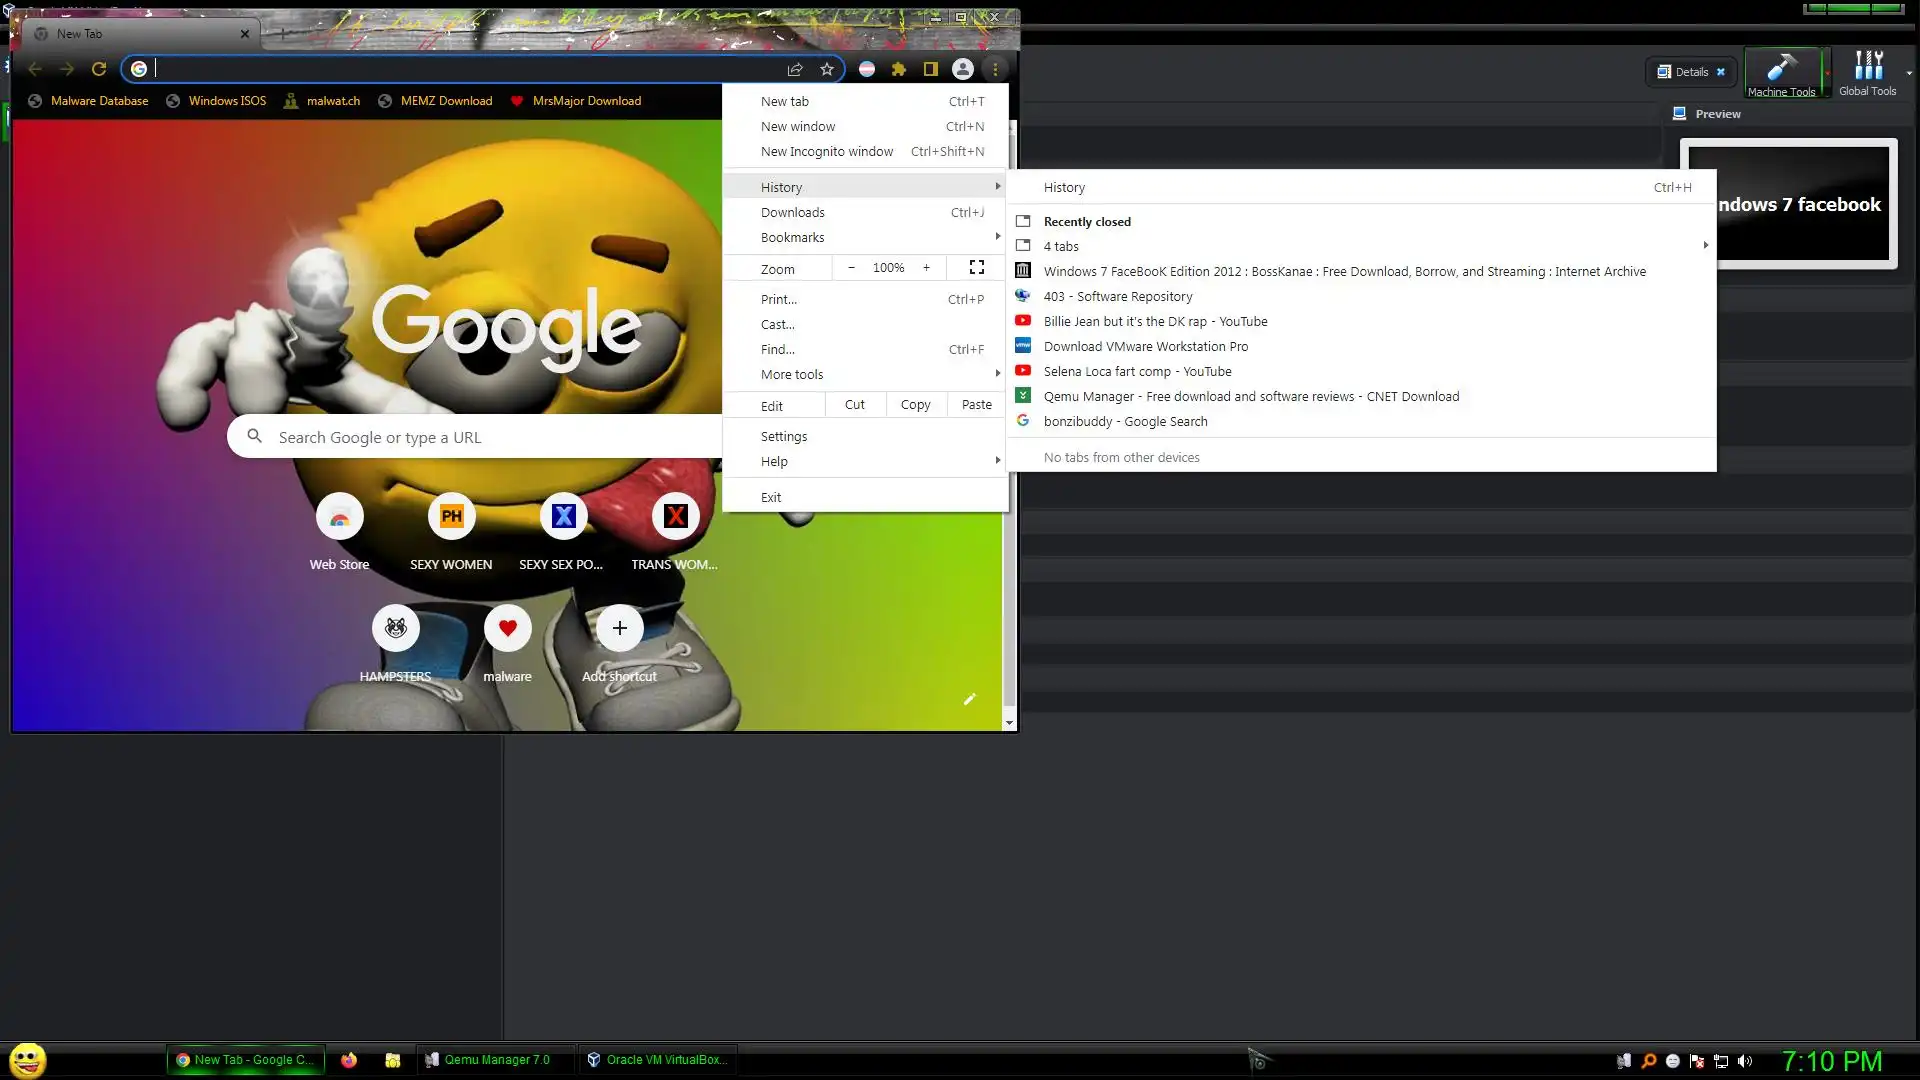Open Settings from Chrome menu
1920x1080 pixels.
coord(784,436)
